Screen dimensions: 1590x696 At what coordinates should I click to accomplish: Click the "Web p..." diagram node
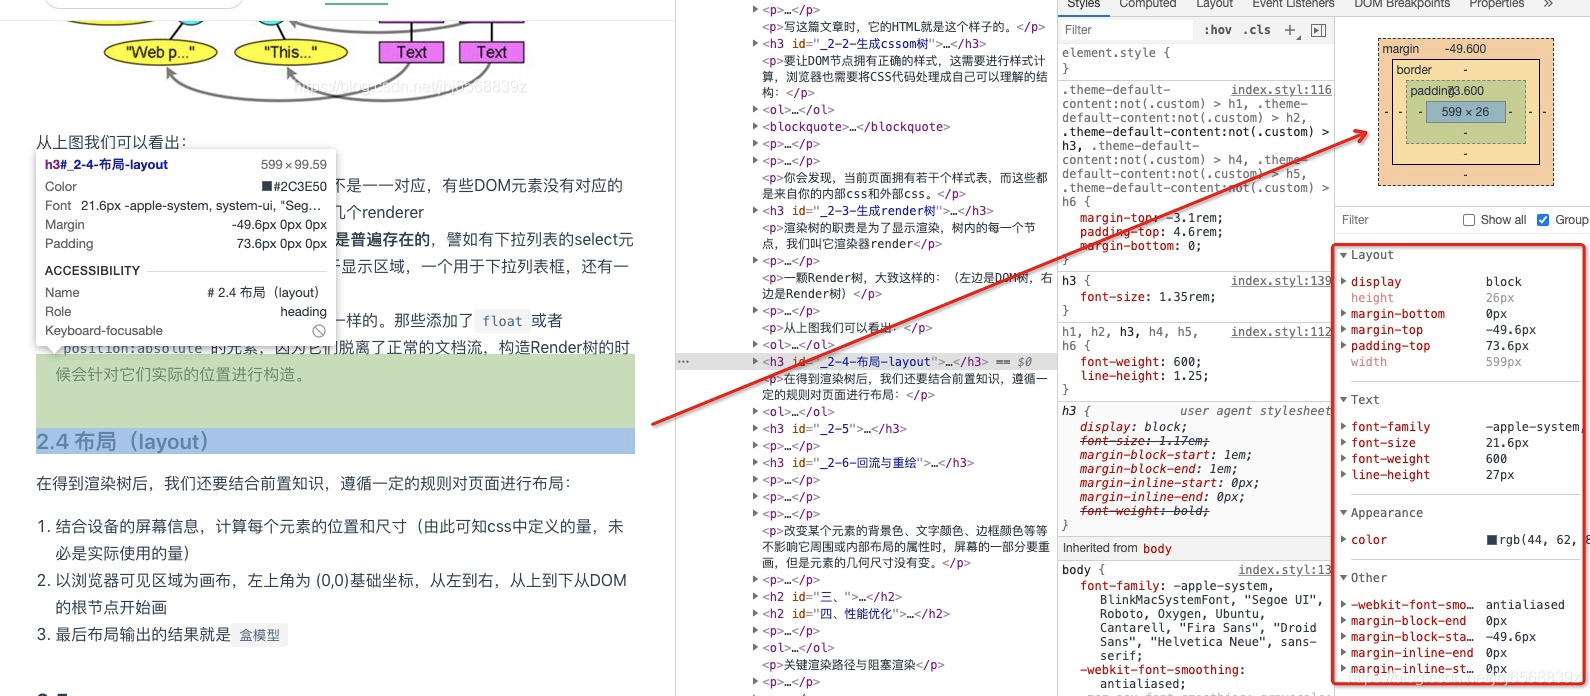click(x=160, y=52)
